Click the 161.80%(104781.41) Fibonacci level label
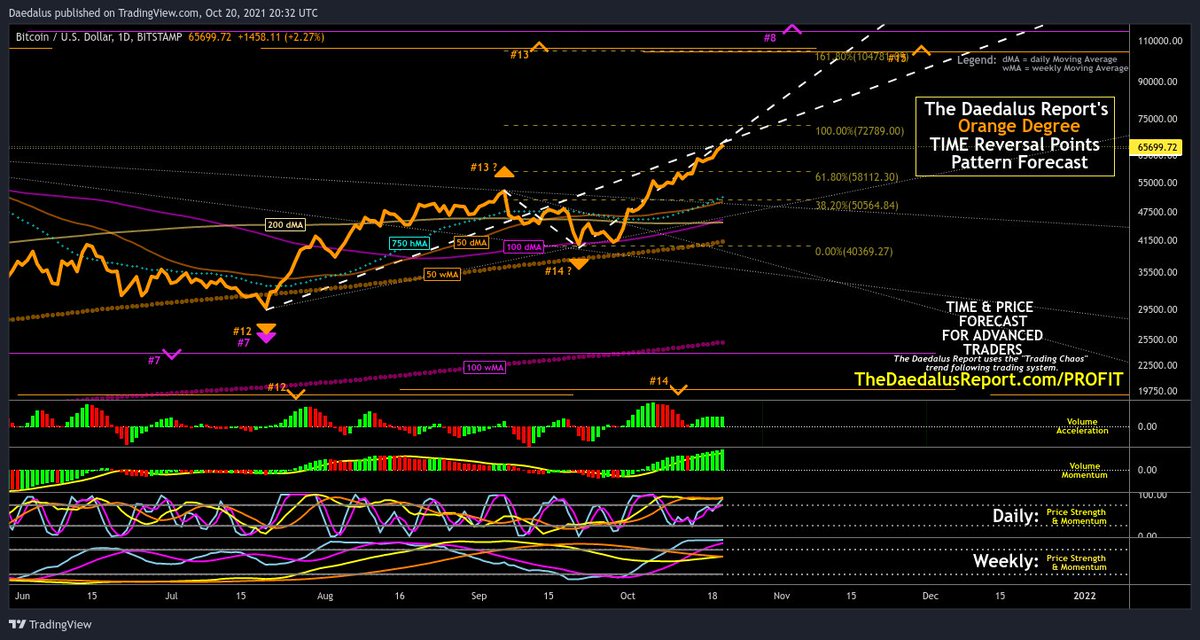Image resolution: width=1200 pixels, height=640 pixels. tap(862, 58)
